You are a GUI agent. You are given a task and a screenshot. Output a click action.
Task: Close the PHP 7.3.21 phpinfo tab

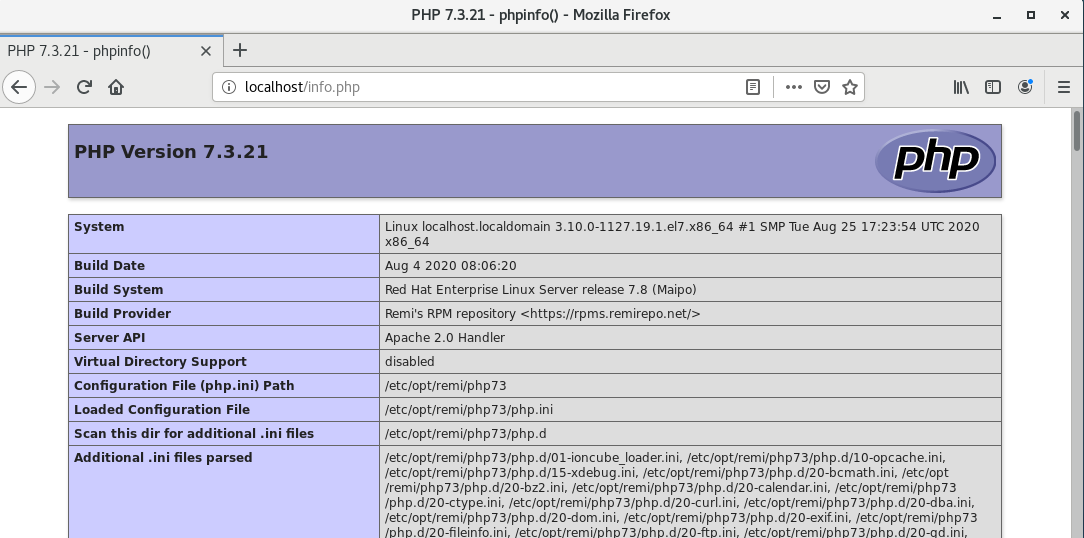[x=205, y=50]
